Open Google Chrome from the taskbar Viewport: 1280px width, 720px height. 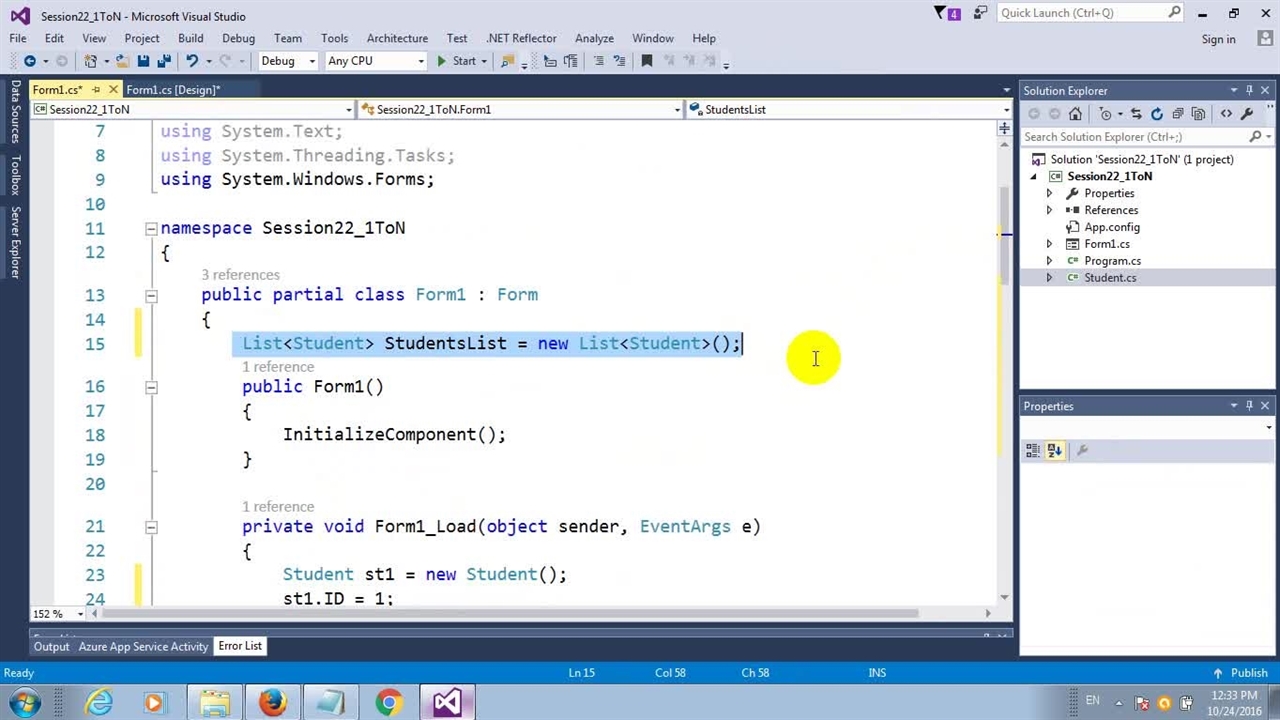pyautogui.click(x=388, y=703)
